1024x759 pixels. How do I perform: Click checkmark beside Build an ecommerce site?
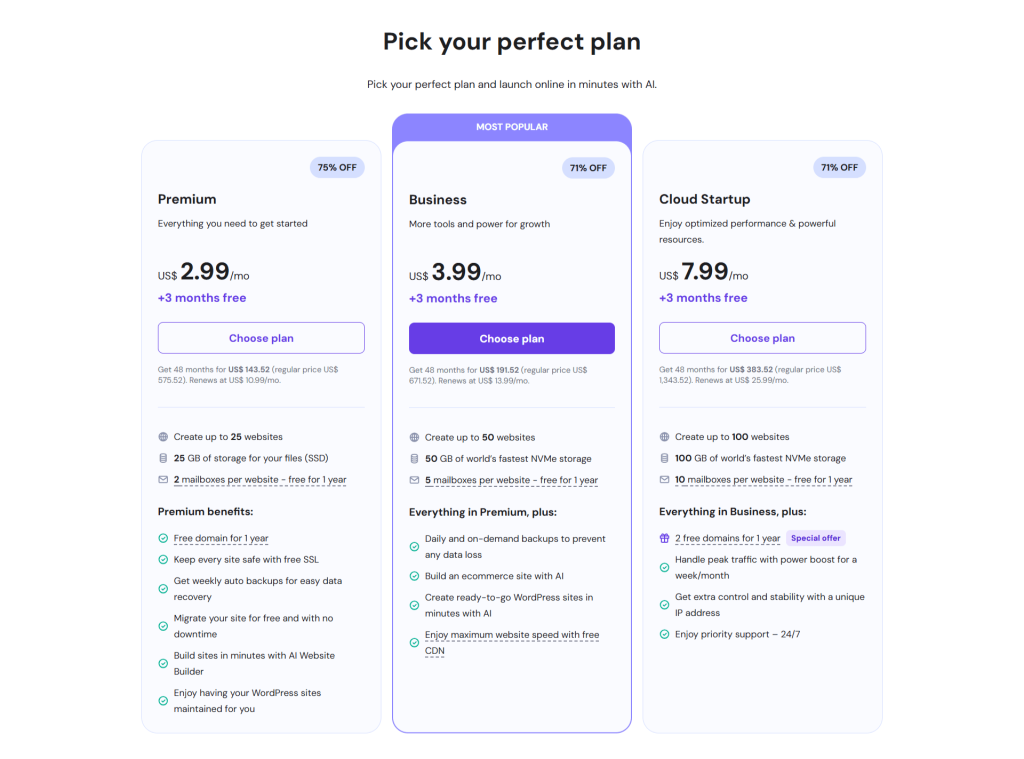click(x=414, y=576)
